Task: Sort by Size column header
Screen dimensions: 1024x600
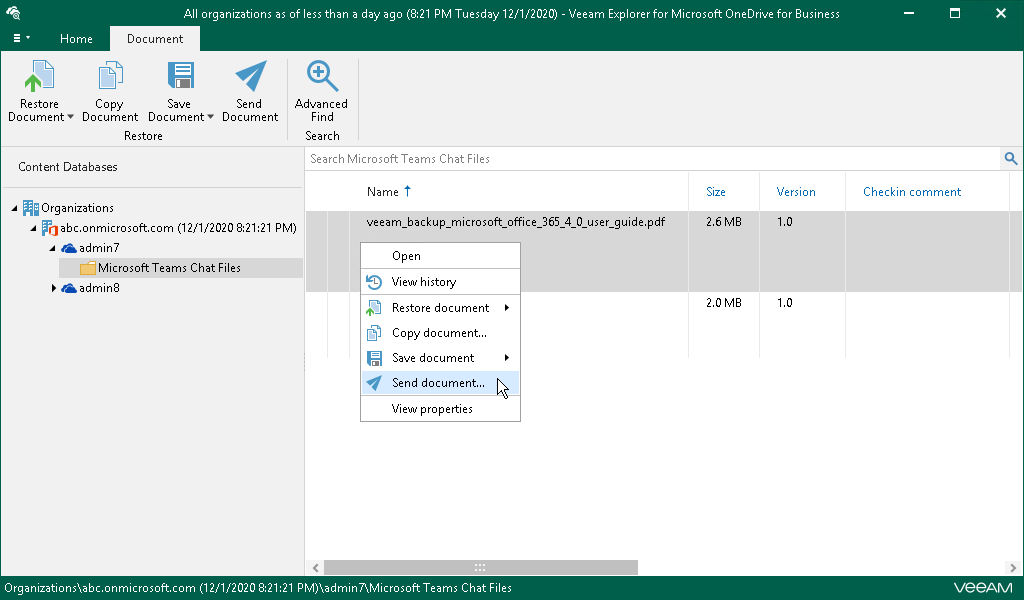Action: 716,191
